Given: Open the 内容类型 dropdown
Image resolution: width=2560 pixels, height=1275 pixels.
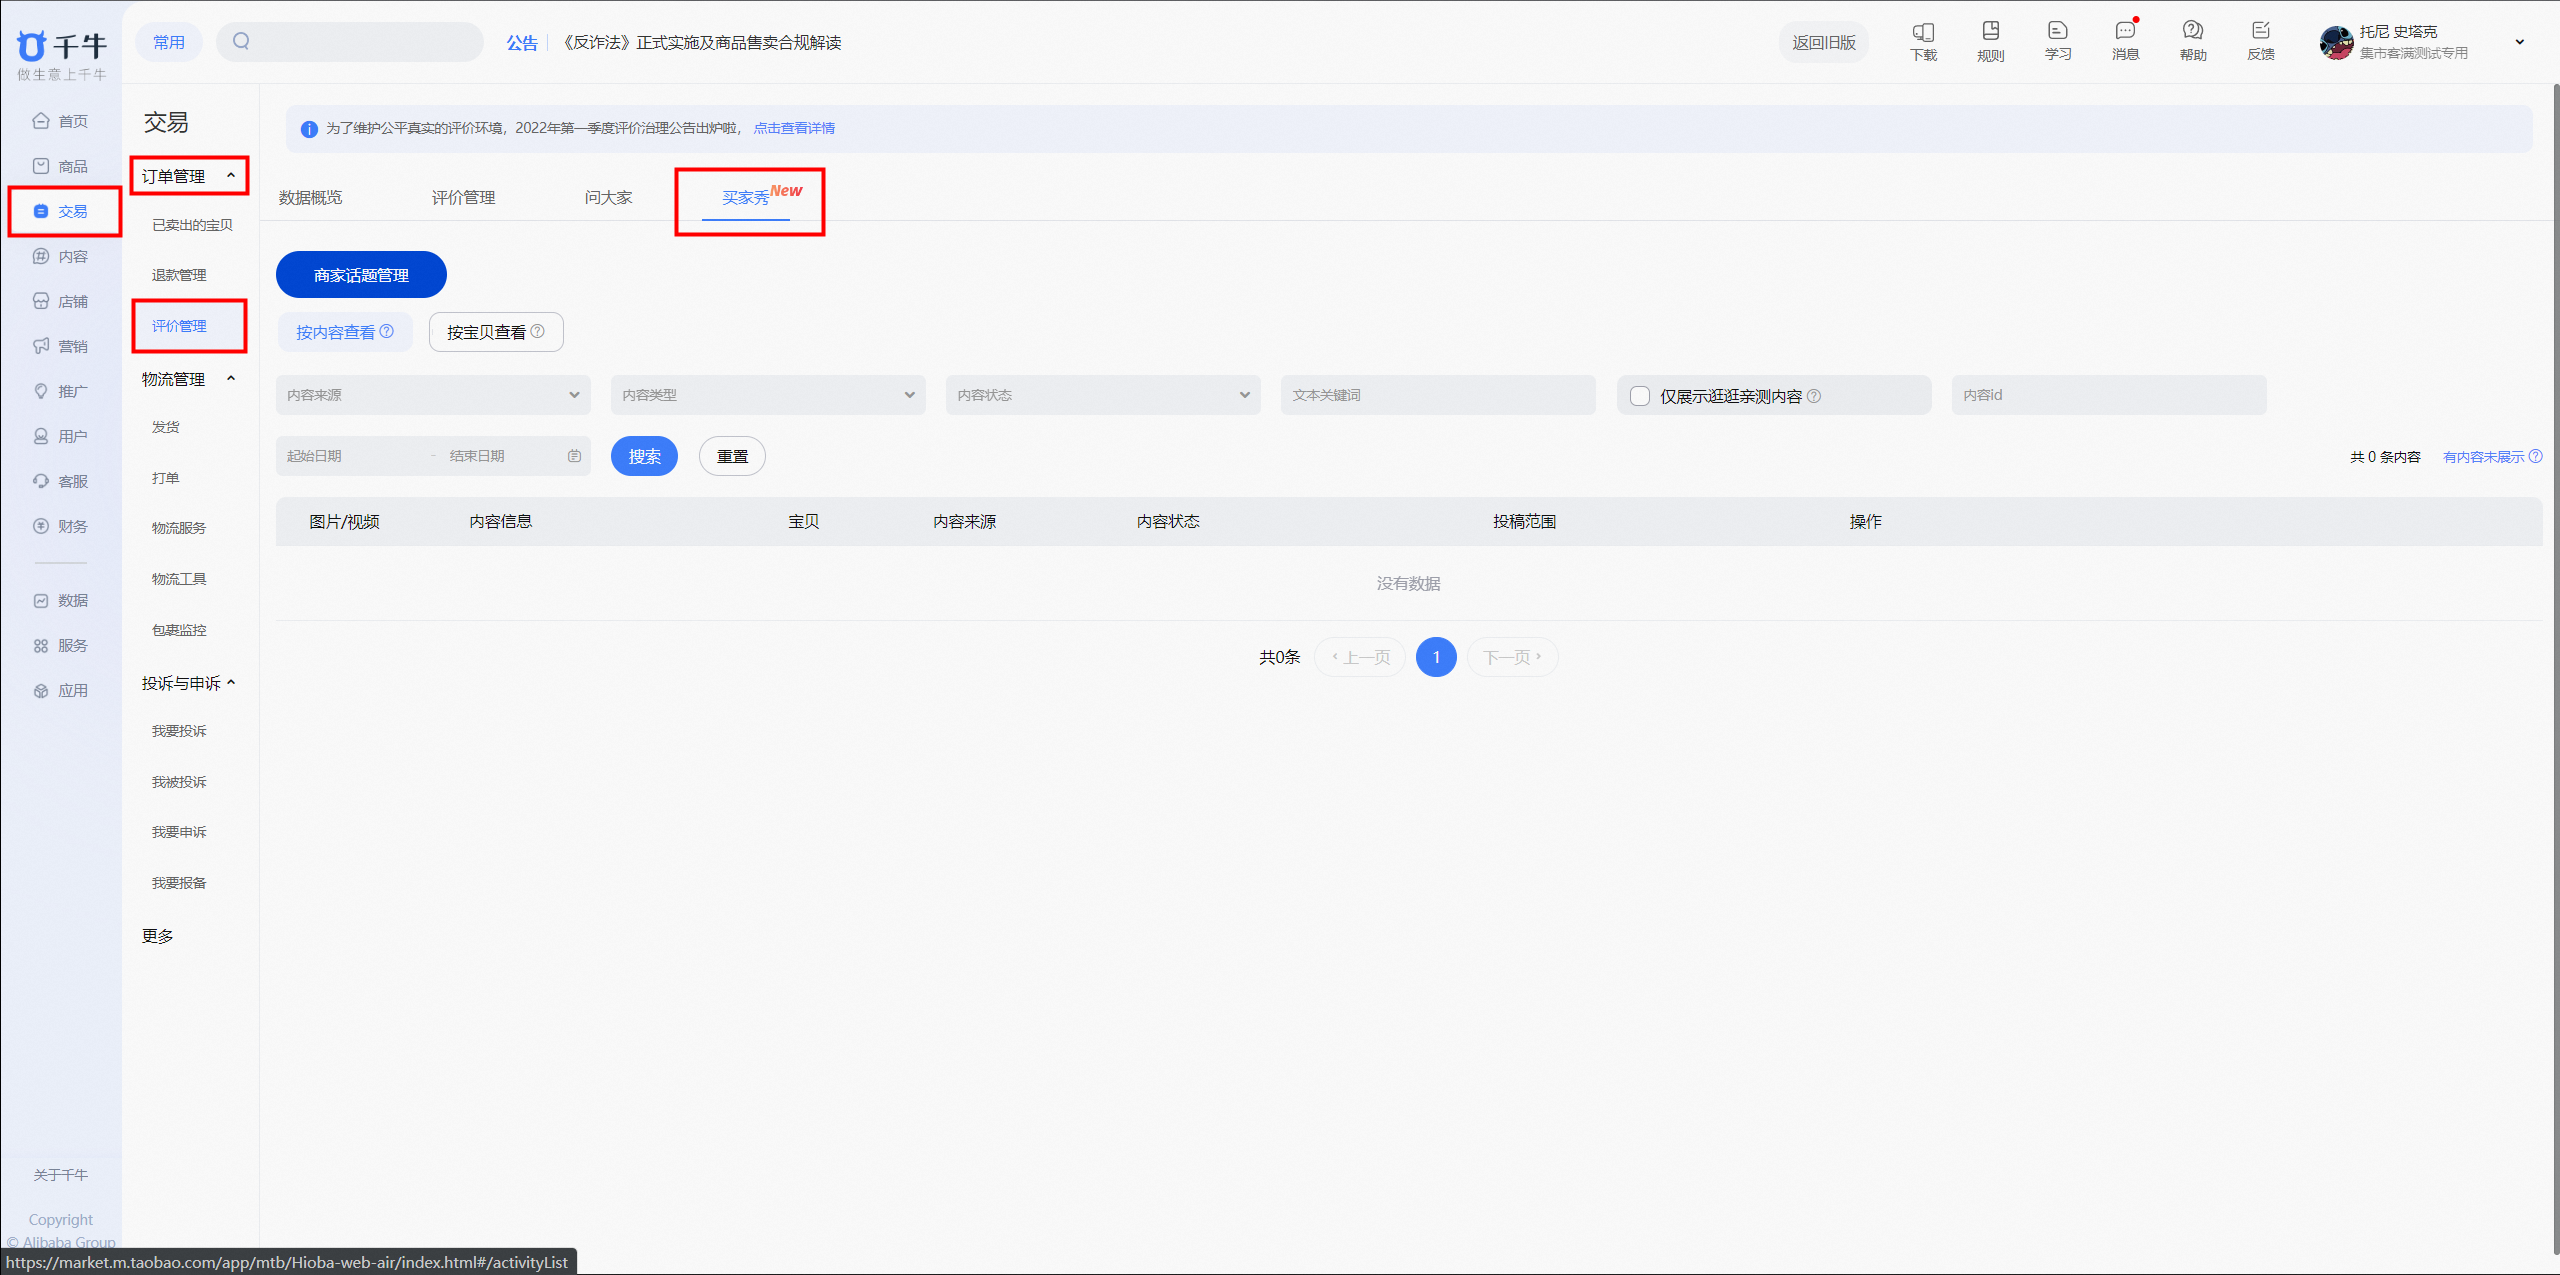Looking at the screenshot, I should coord(768,395).
